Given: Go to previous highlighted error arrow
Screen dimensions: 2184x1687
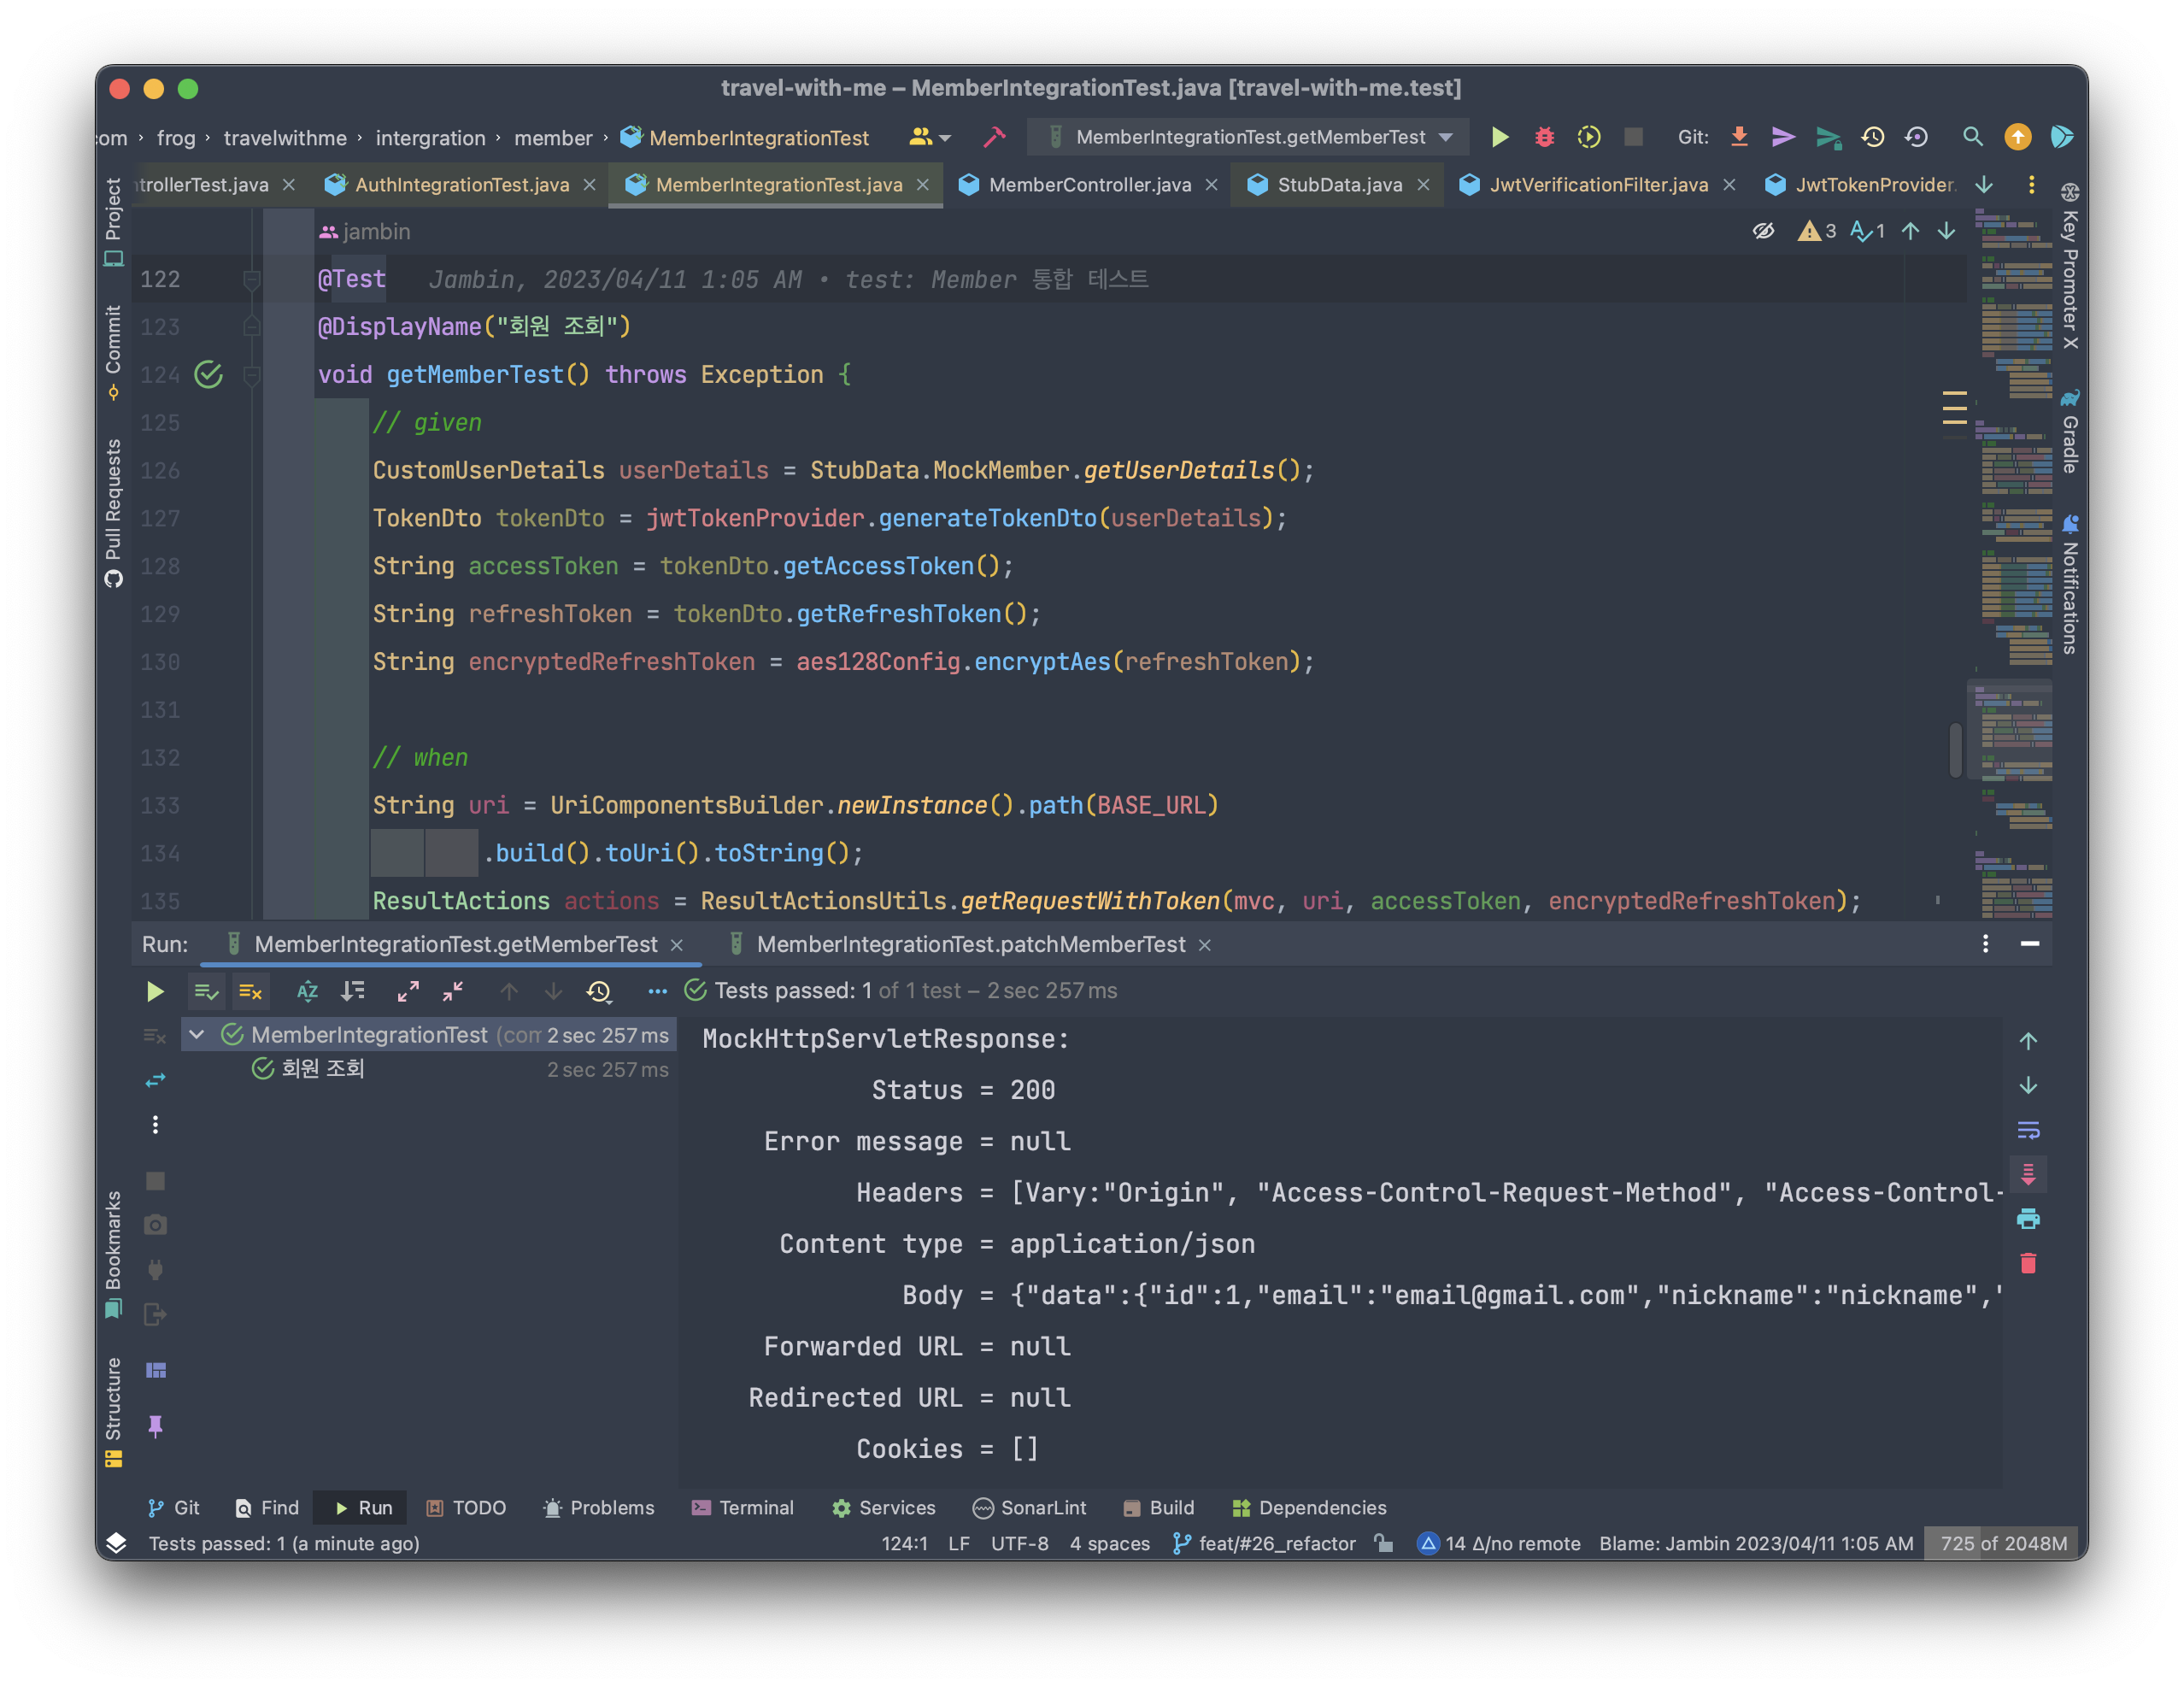Looking at the screenshot, I should 1910,231.
